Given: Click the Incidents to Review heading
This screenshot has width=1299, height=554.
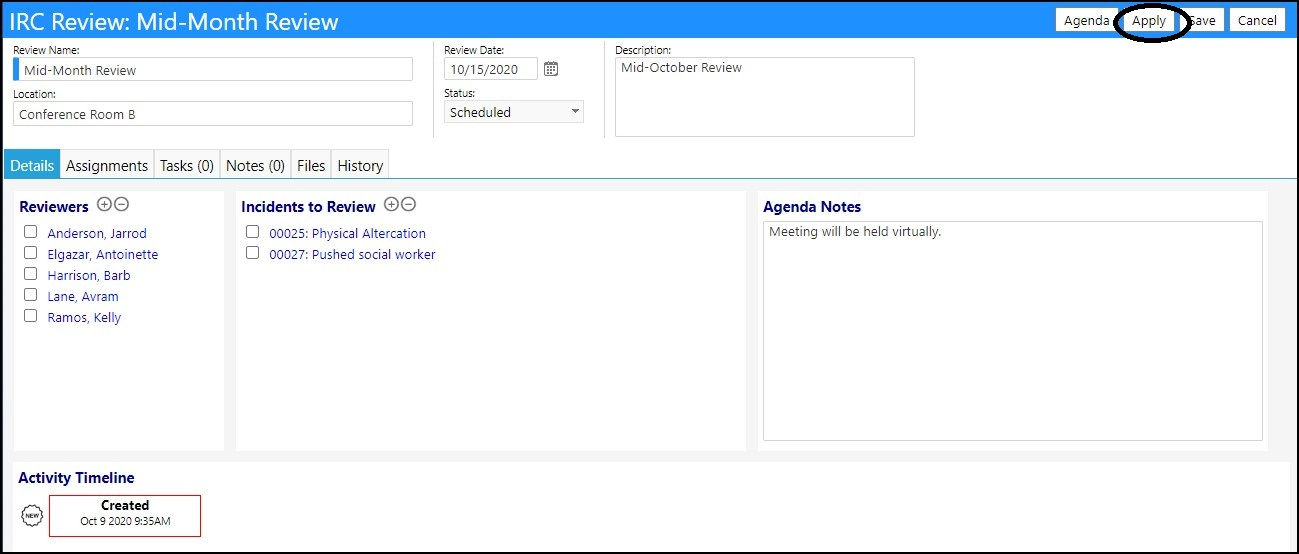Looking at the screenshot, I should (x=308, y=206).
